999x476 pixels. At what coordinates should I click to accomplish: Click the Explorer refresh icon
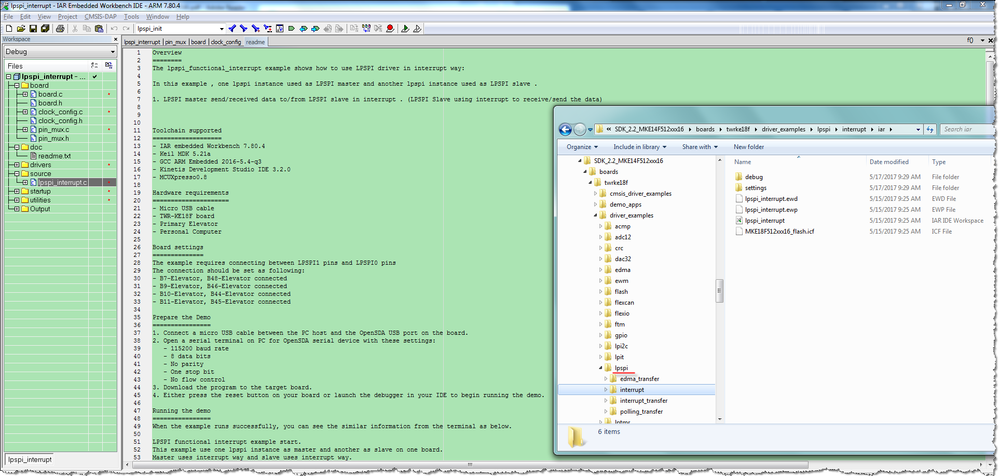pos(930,129)
